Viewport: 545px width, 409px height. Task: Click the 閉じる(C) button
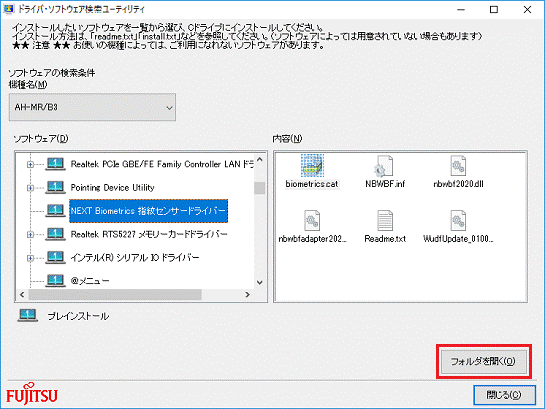pyautogui.click(x=504, y=395)
